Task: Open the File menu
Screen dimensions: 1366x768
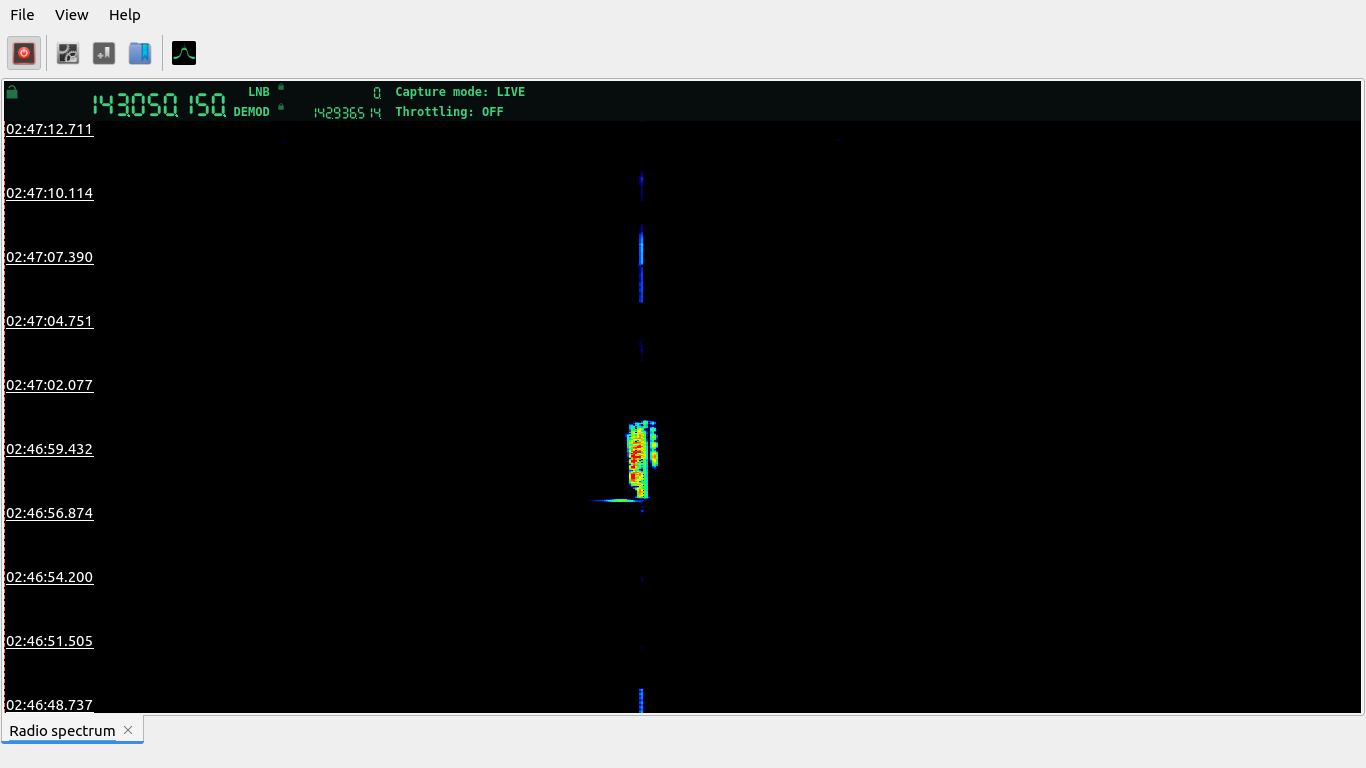Action: point(22,15)
